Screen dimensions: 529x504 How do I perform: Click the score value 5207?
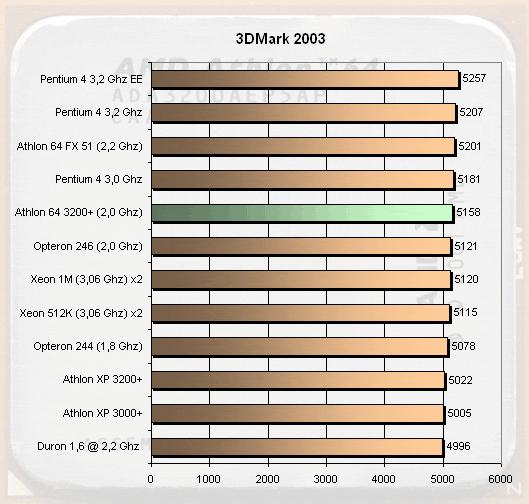[471, 112]
